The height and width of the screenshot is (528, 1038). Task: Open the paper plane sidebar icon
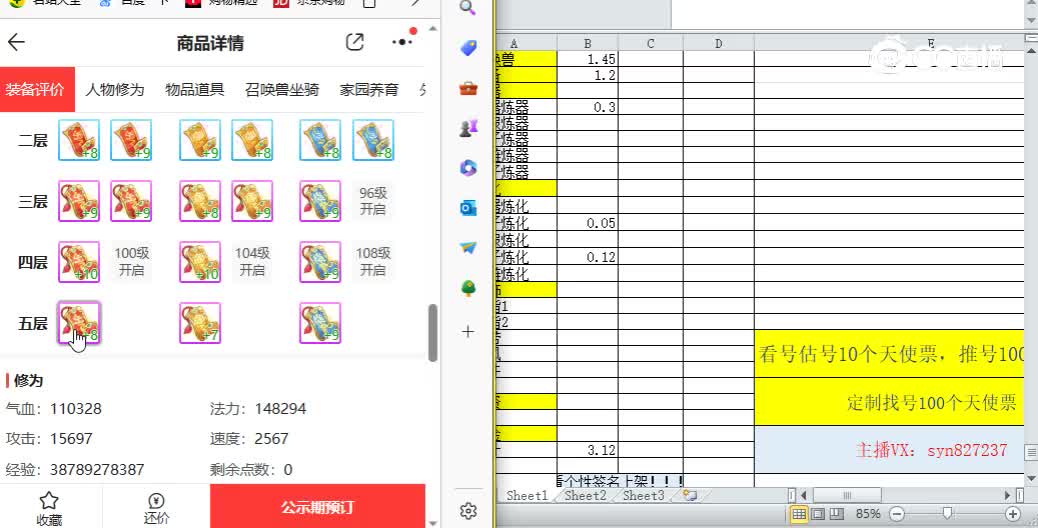[468, 248]
